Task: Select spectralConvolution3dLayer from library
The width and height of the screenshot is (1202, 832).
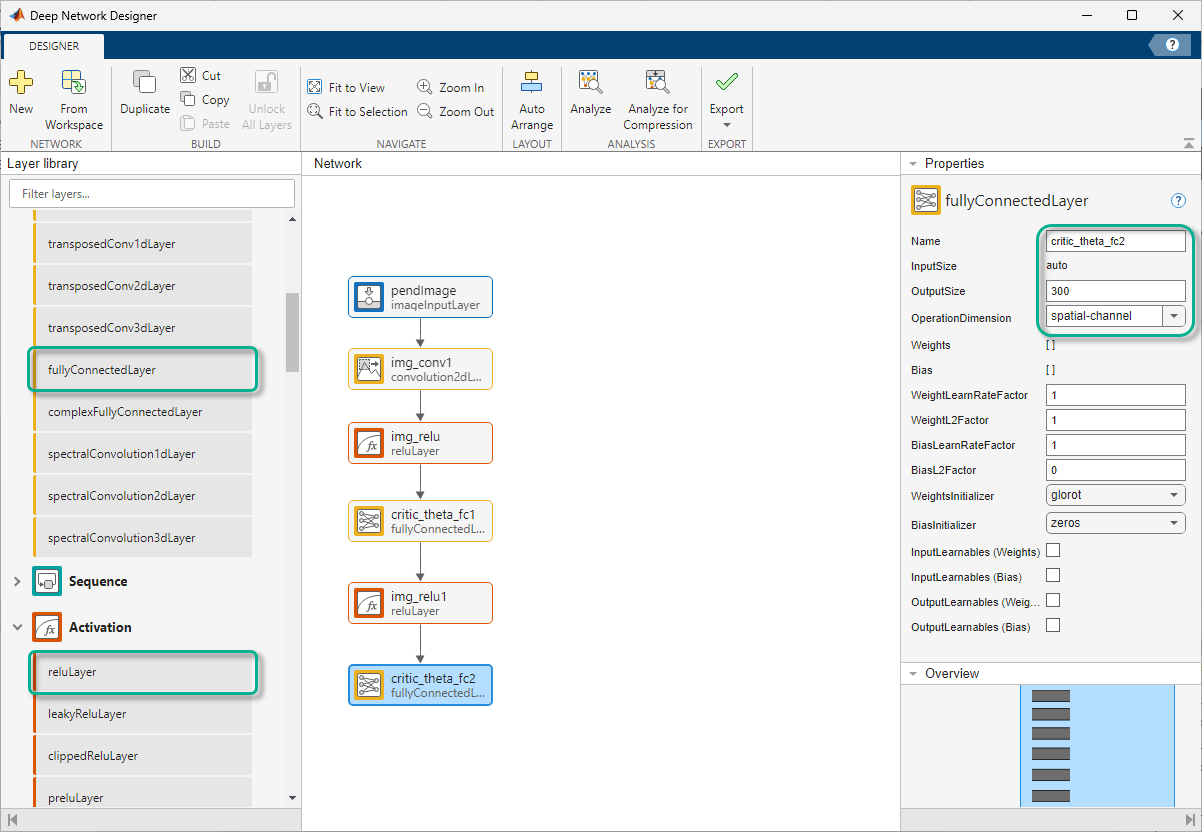Action: click(143, 537)
